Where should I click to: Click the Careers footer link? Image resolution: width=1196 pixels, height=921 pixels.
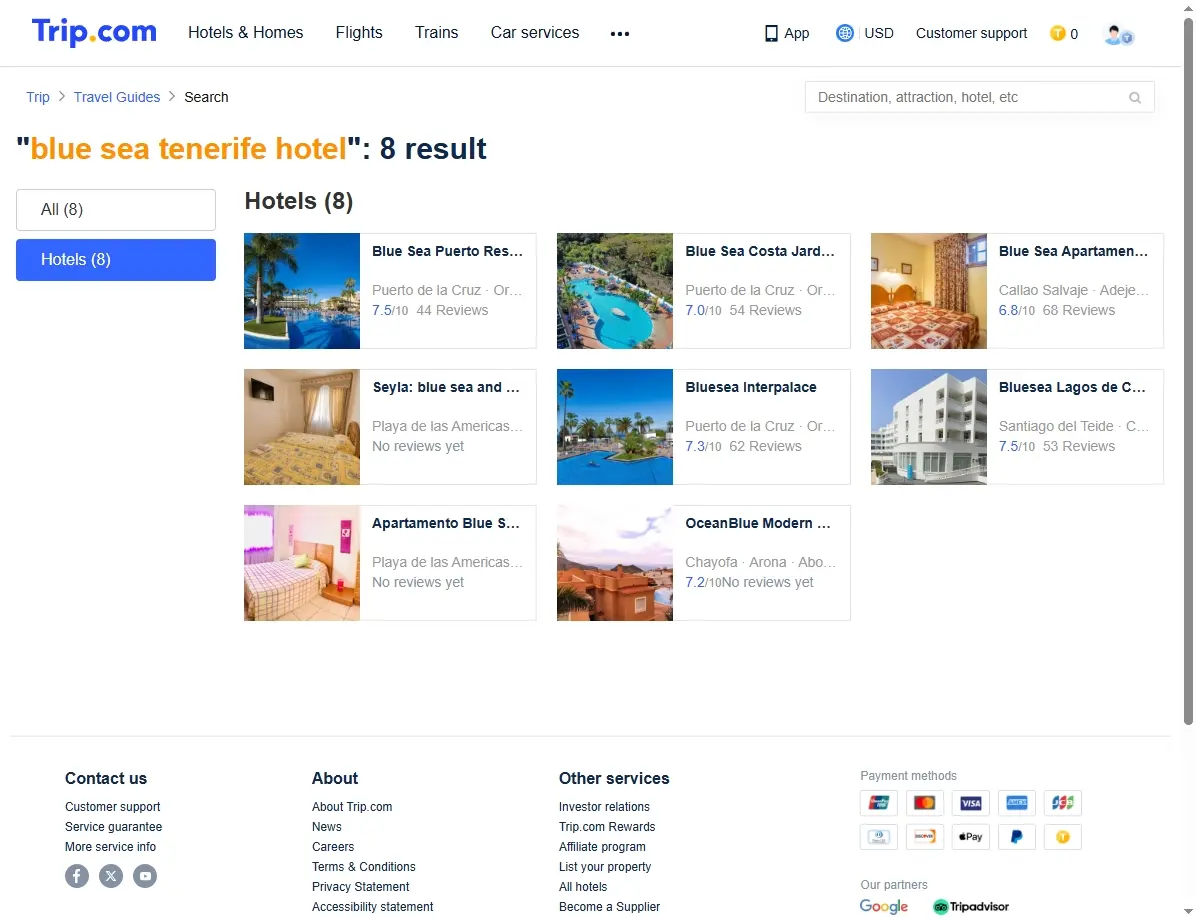pyautogui.click(x=333, y=846)
